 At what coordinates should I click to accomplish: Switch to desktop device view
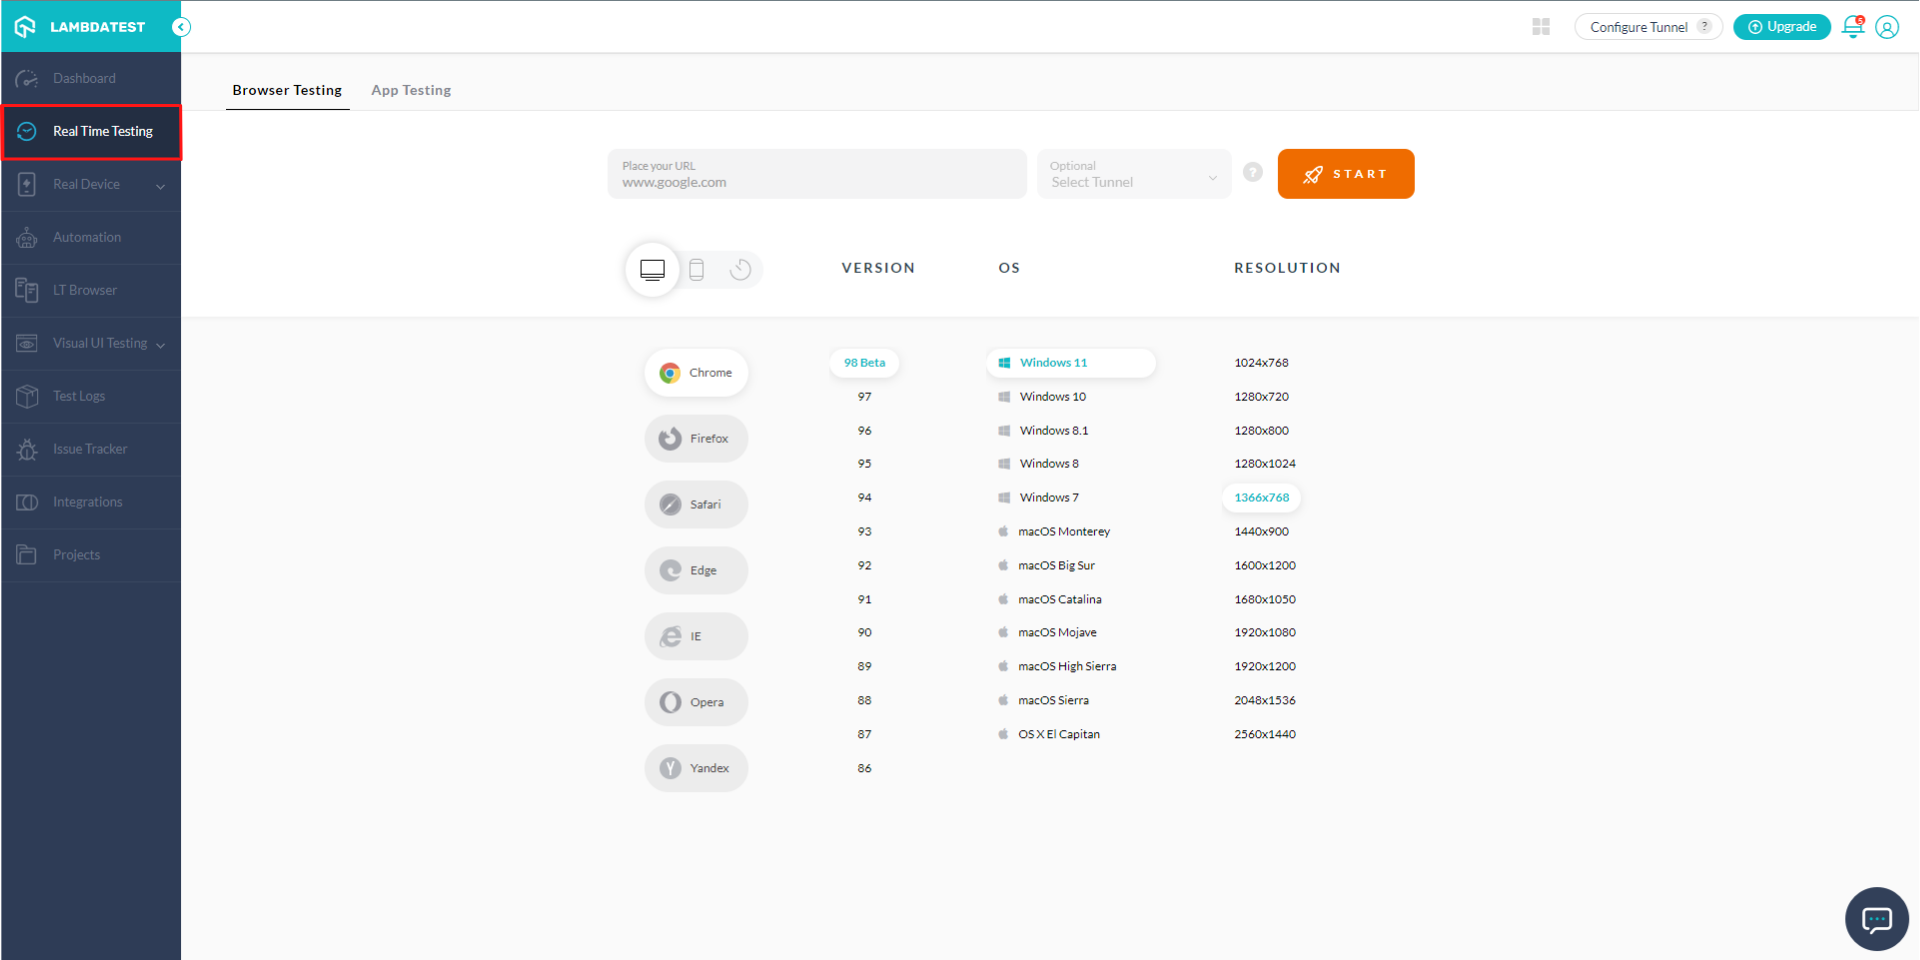coord(653,269)
